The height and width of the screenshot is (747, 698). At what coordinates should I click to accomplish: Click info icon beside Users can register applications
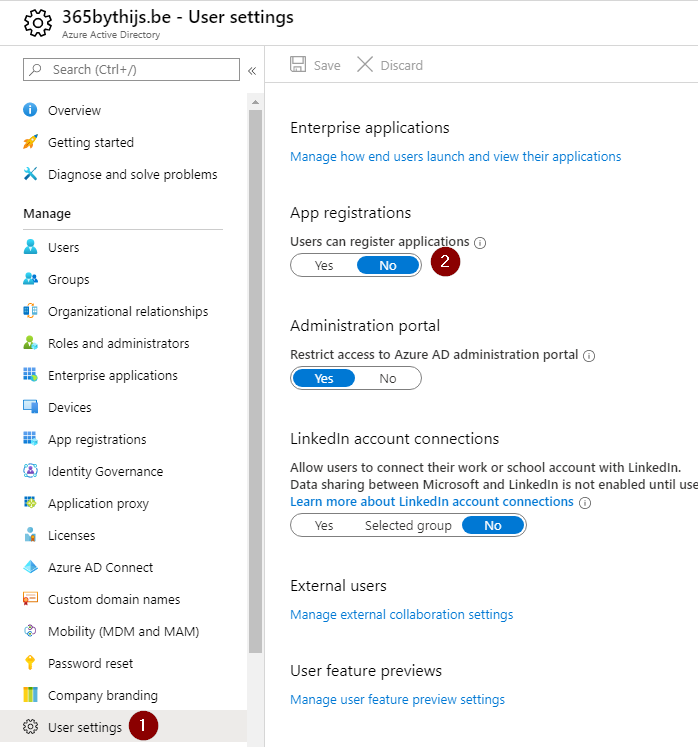(480, 242)
